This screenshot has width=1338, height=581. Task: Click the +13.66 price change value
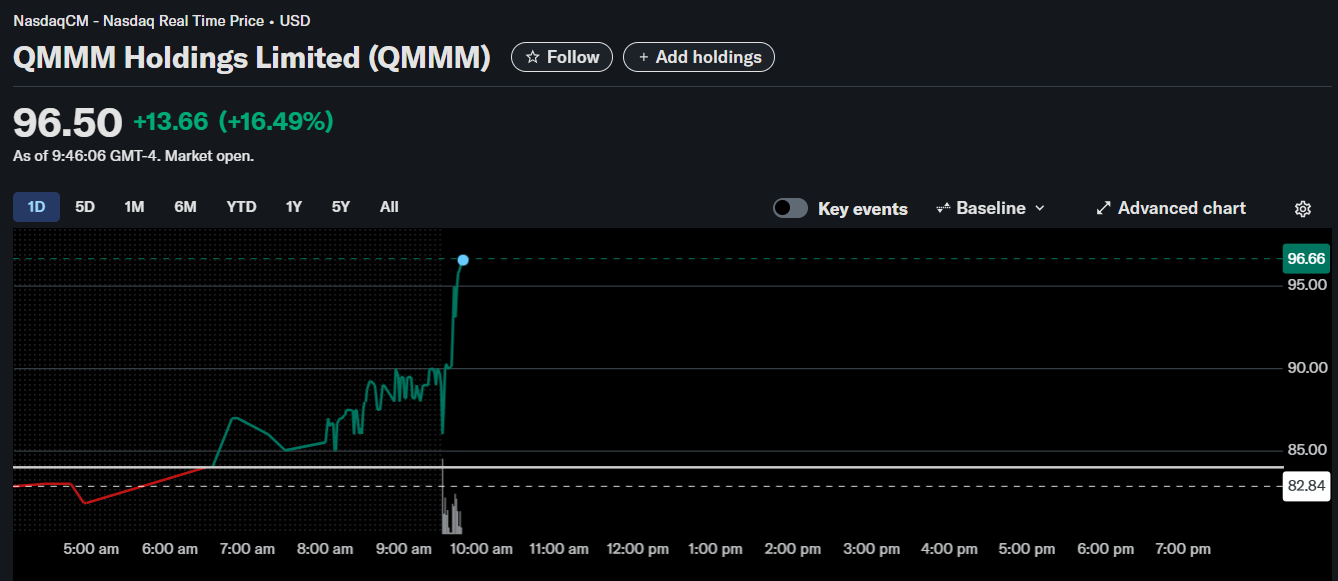pos(170,122)
